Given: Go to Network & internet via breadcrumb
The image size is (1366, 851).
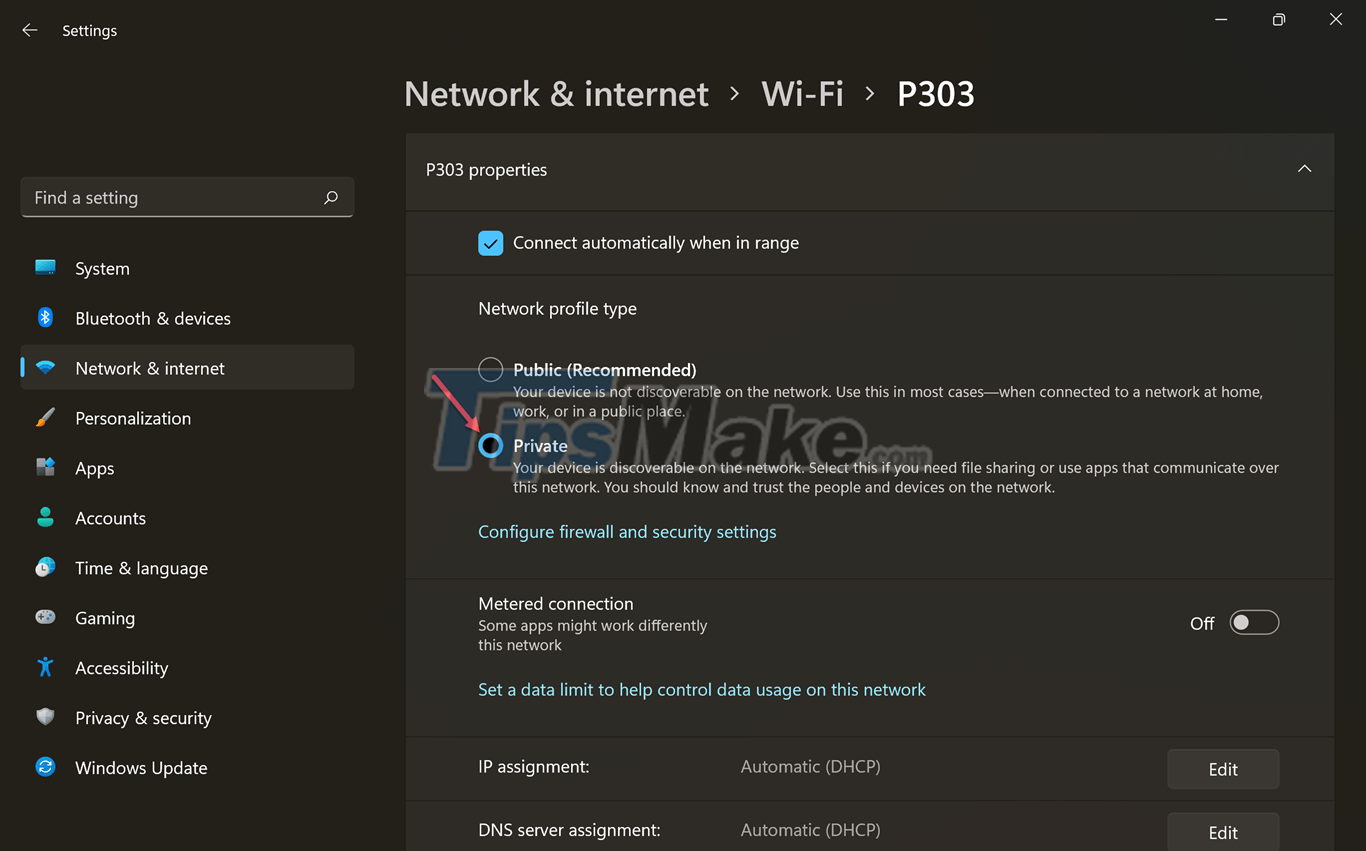Looking at the screenshot, I should (556, 93).
